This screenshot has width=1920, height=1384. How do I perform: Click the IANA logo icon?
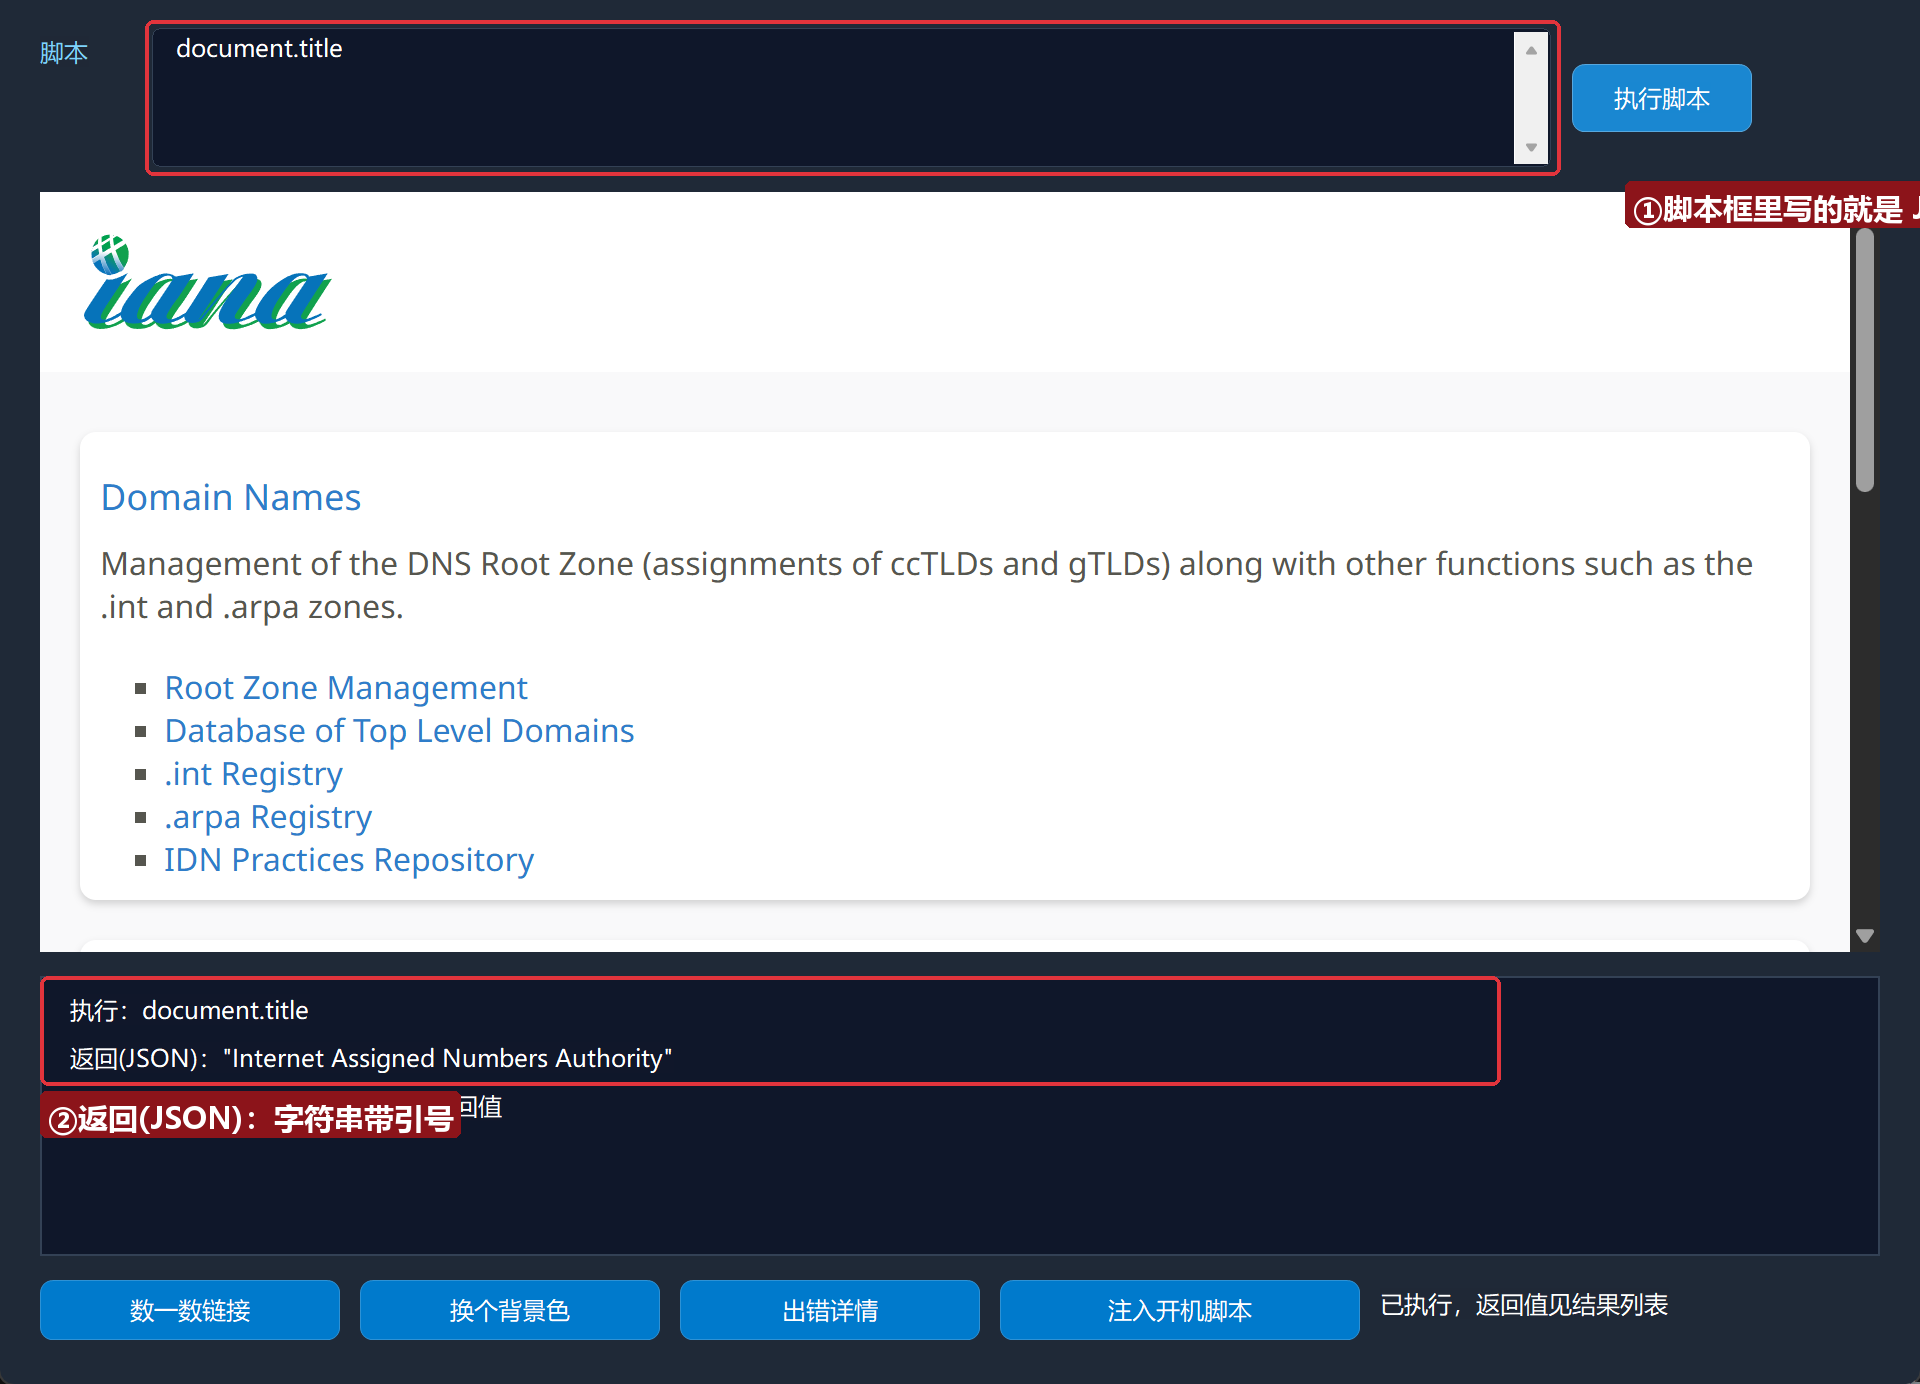click(x=207, y=283)
